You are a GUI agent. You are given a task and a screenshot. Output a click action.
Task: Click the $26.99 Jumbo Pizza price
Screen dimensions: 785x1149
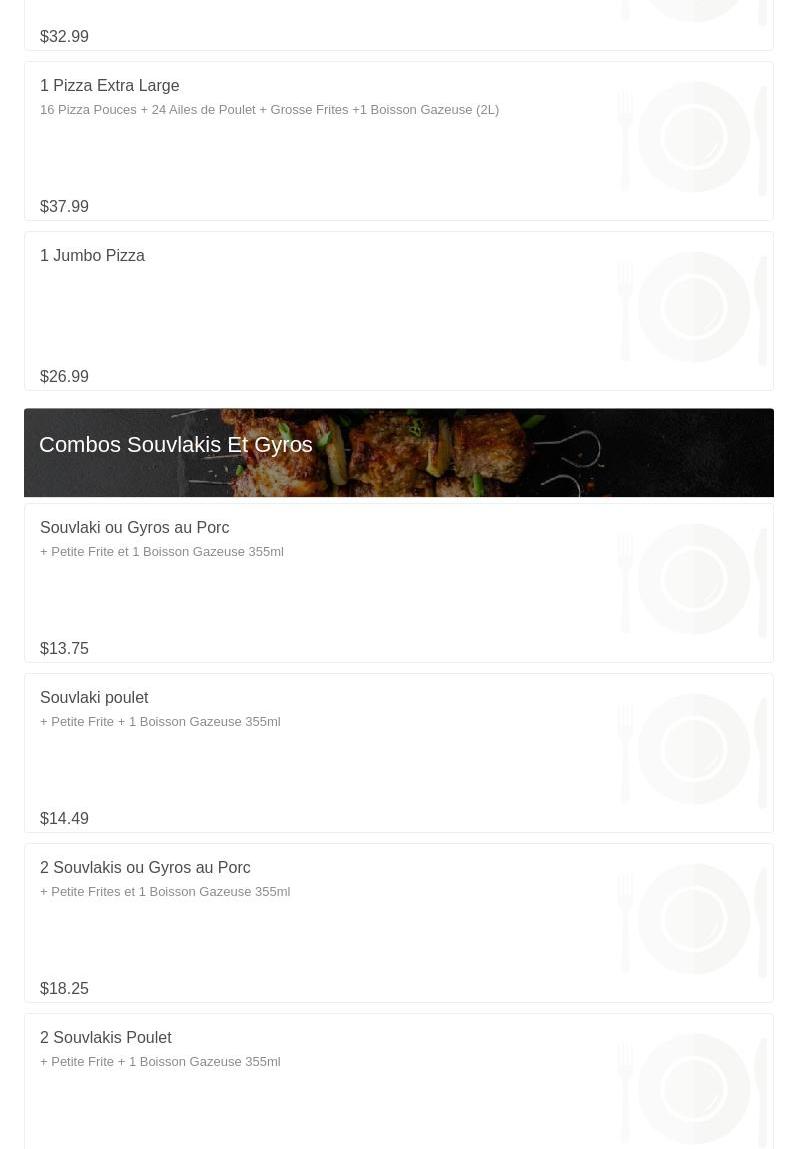65,377
